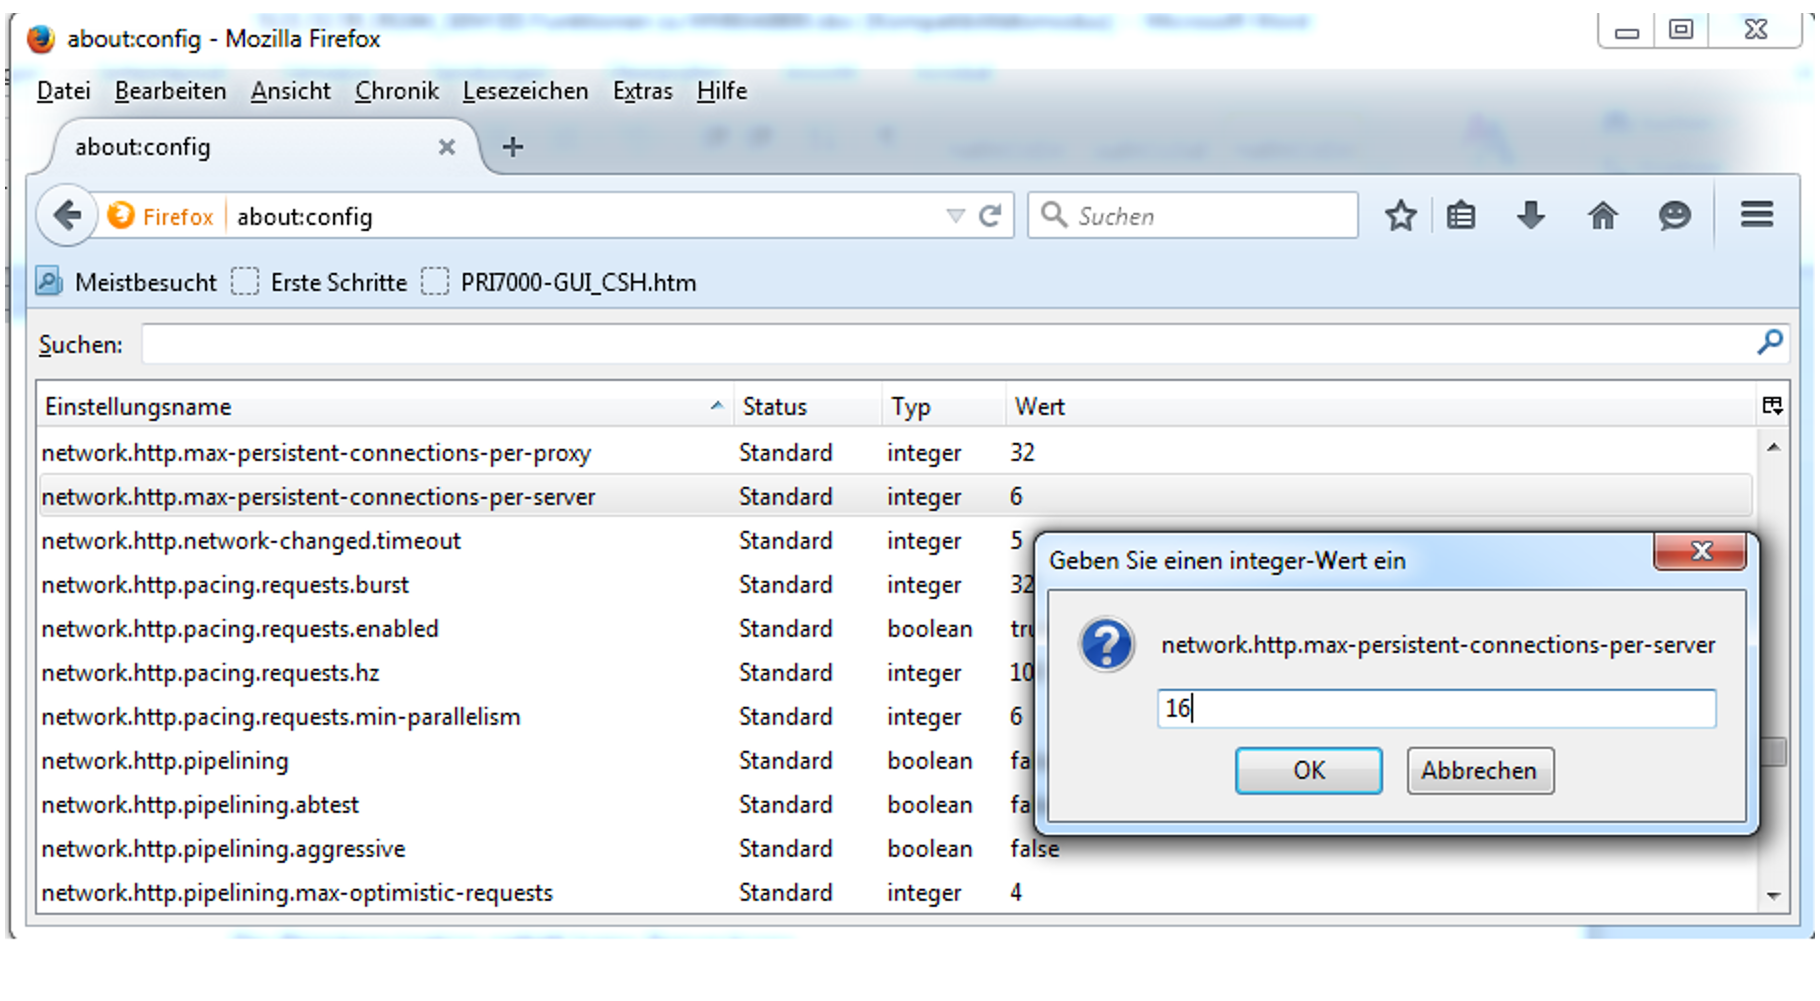The width and height of the screenshot is (1820, 1001).
Task: Open the hamburger menu
Action: (x=1756, y=215)
